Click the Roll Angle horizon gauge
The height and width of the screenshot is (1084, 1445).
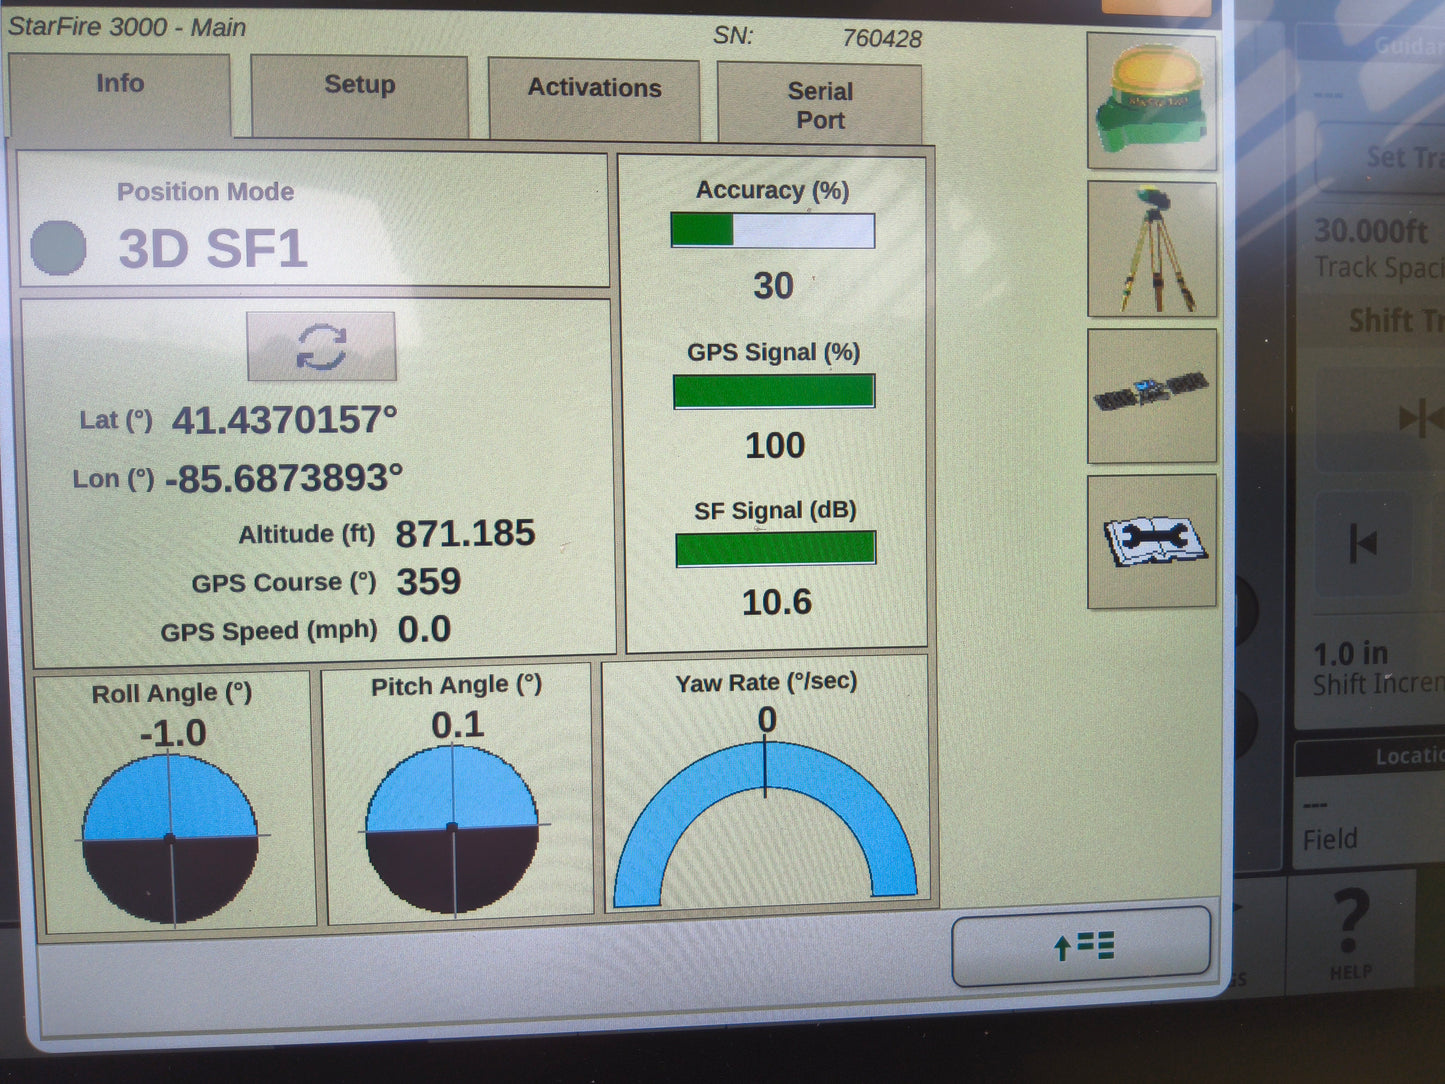[170, 838]
